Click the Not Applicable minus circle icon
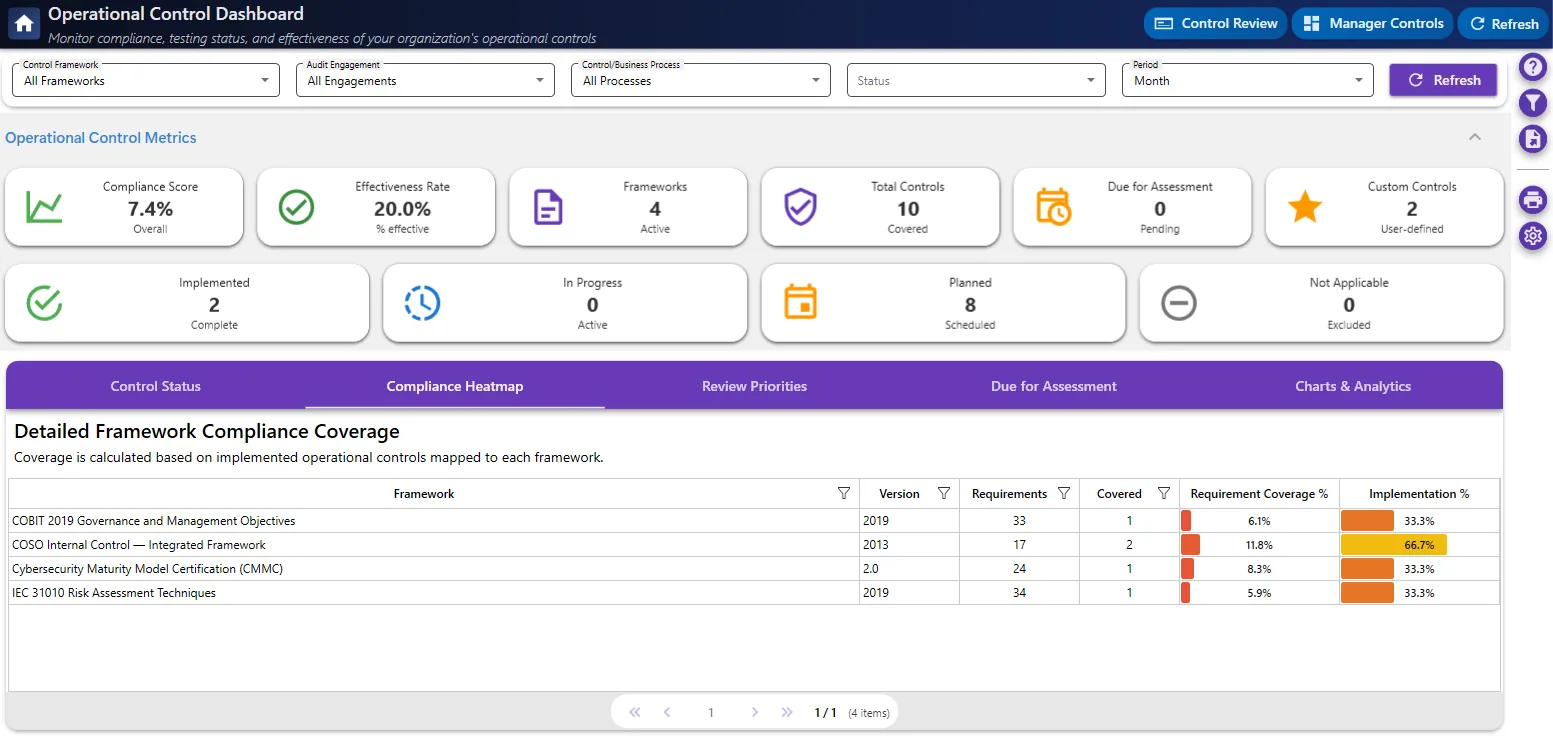Screen dimensions: 1553x739 pyautogui.click(x=1179, y=303)
